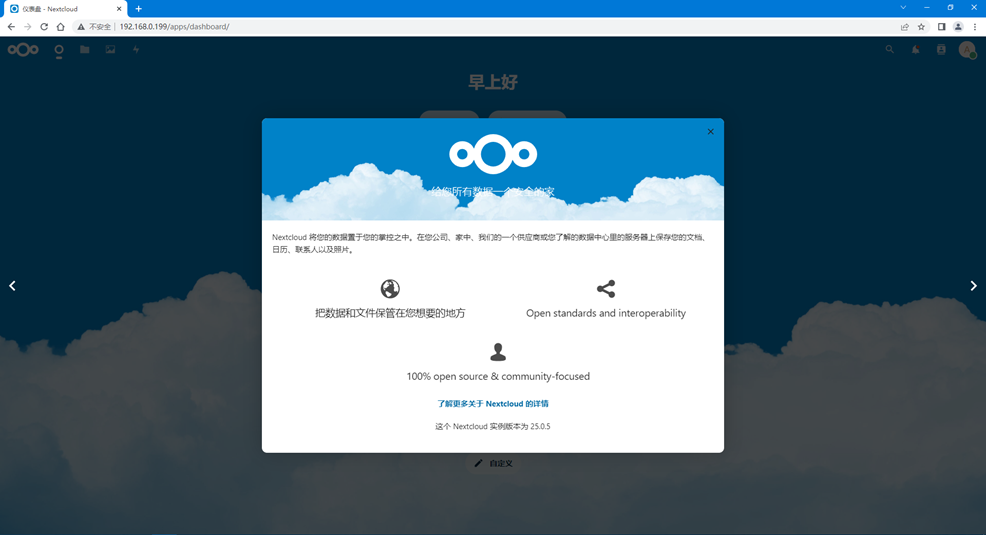Click the browser forward arrow
Image resolution: width=986 pixels, height=535 pixels.
pos(28,26)
